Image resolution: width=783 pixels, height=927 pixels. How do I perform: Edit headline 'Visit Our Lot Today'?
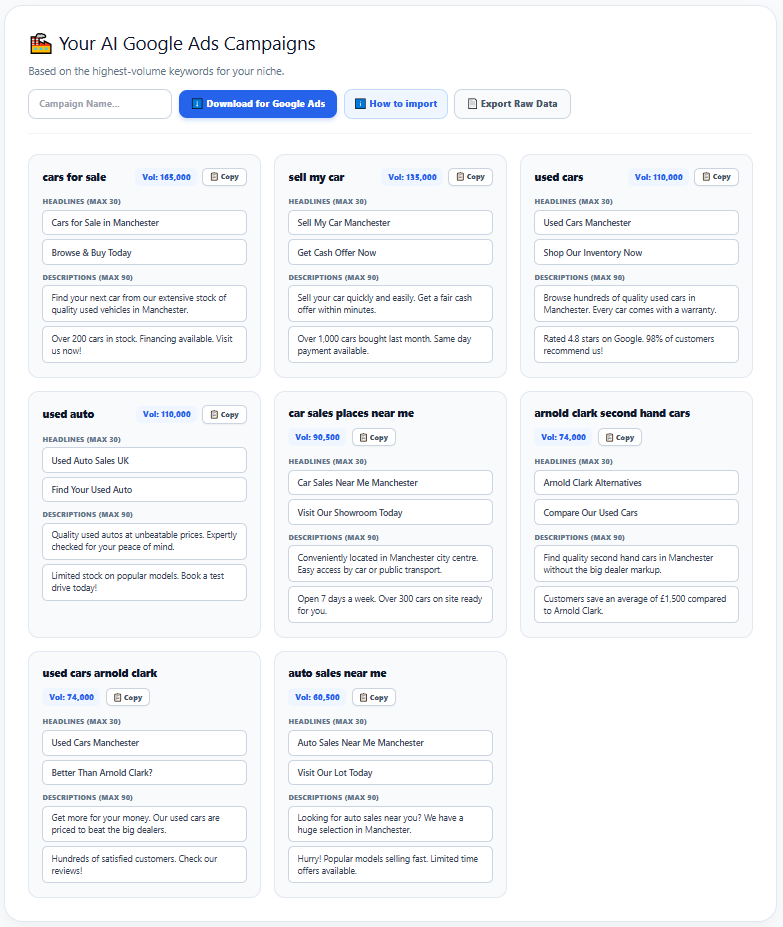(x=390, y=773)
